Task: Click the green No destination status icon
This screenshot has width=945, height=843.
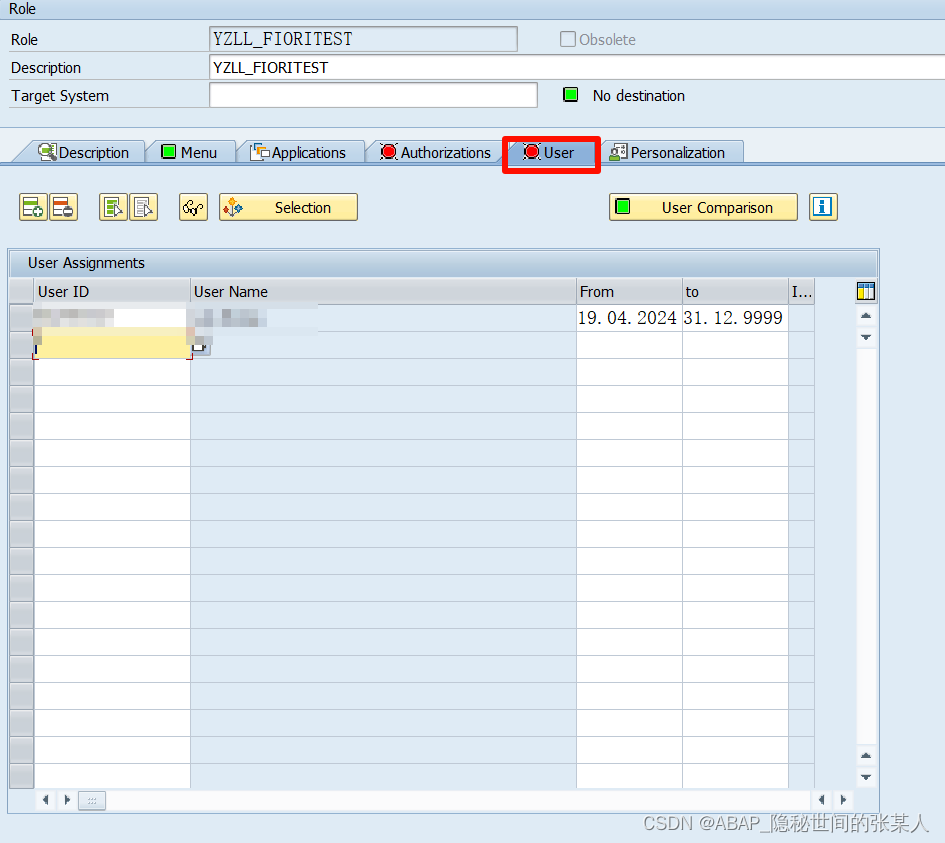Action: (571, 95)
